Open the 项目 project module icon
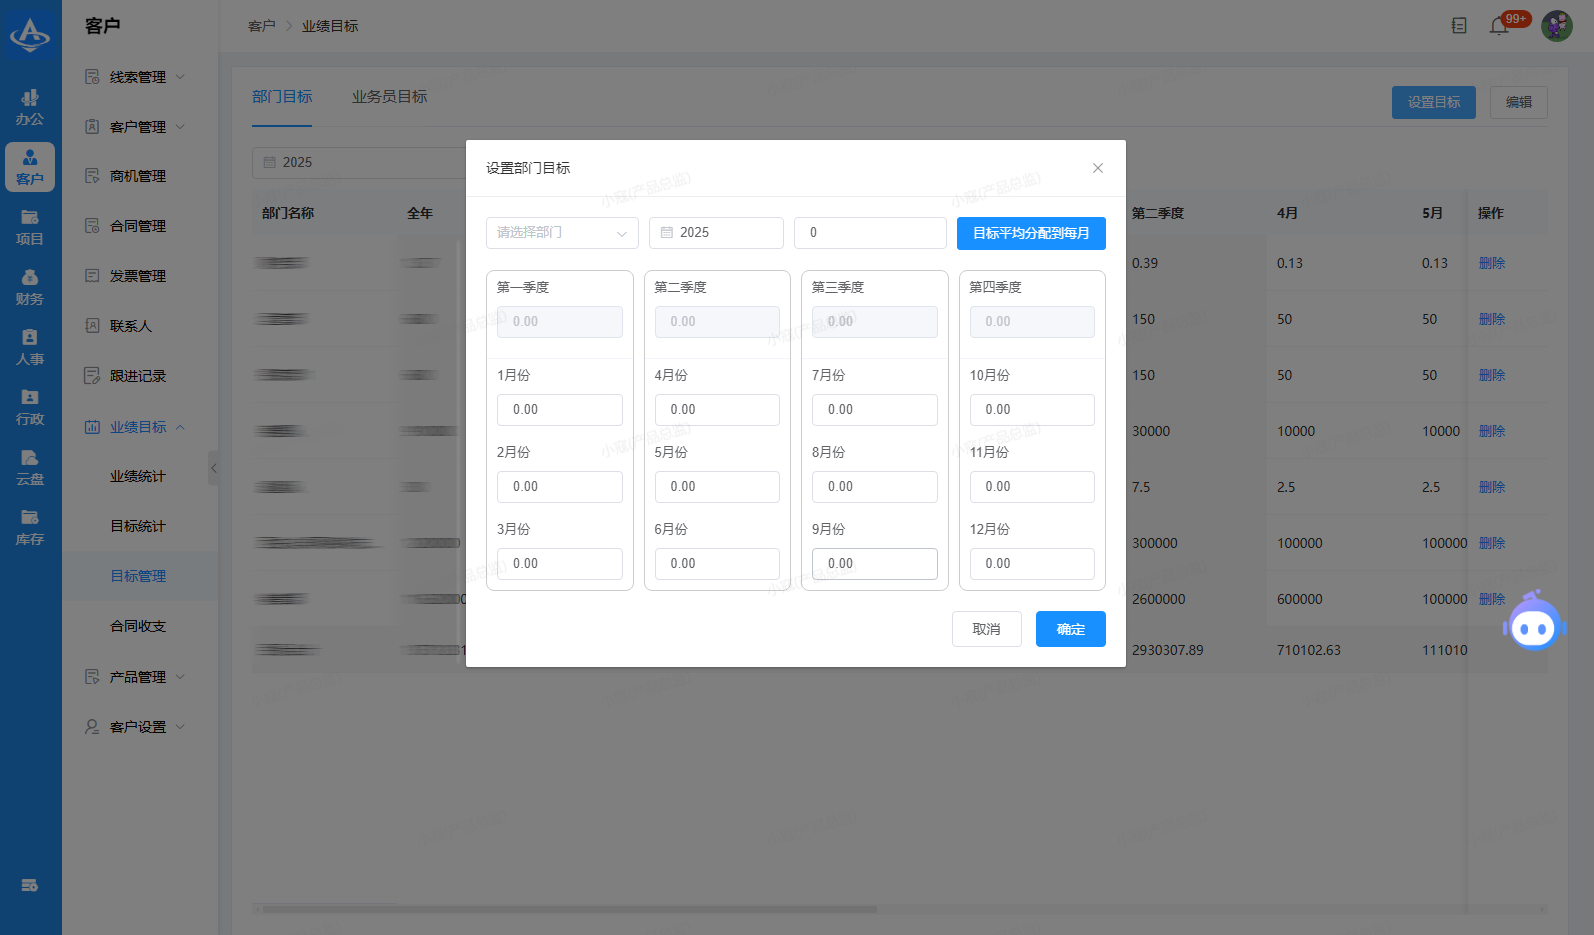1594x935 pixels. [x=30, y=227]
